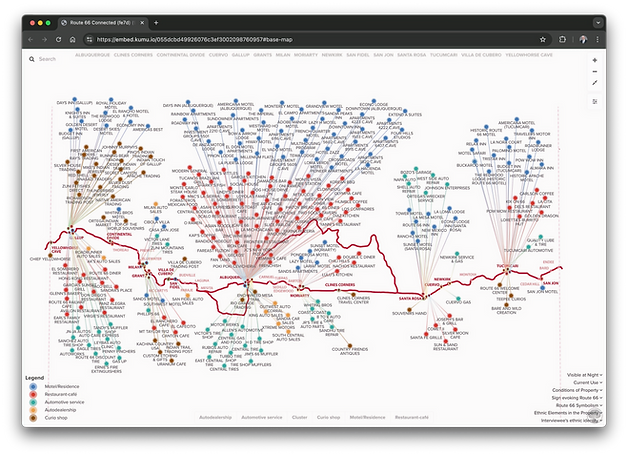Click the browser forward arrow
Screen dimensions: 628x455
click(x=44, y=39)
